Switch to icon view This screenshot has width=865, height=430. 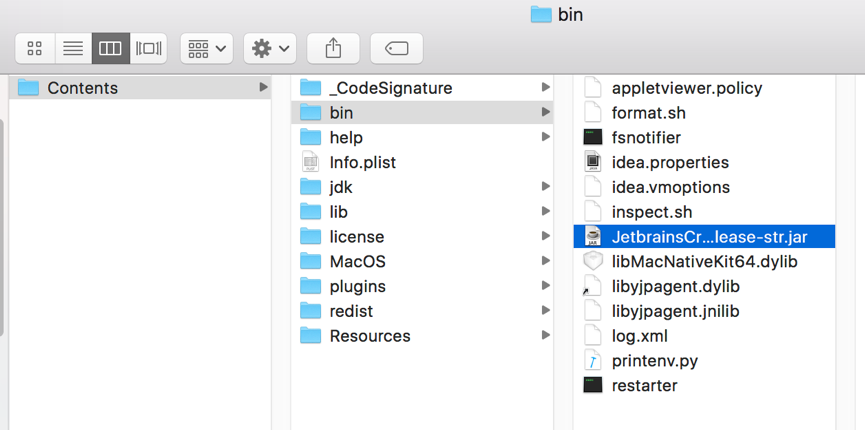[35, 49]
